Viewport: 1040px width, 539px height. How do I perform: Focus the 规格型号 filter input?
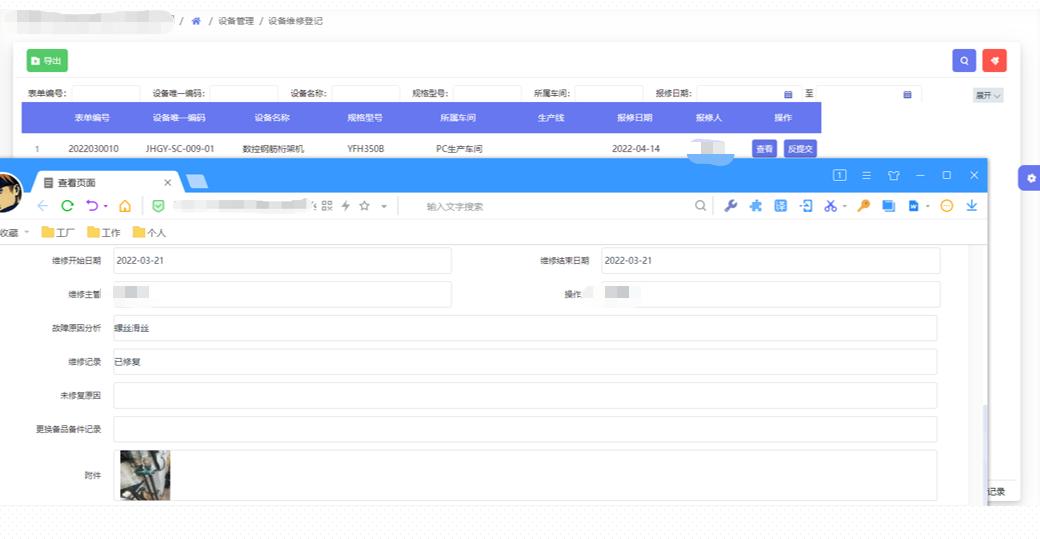[487, 93]
